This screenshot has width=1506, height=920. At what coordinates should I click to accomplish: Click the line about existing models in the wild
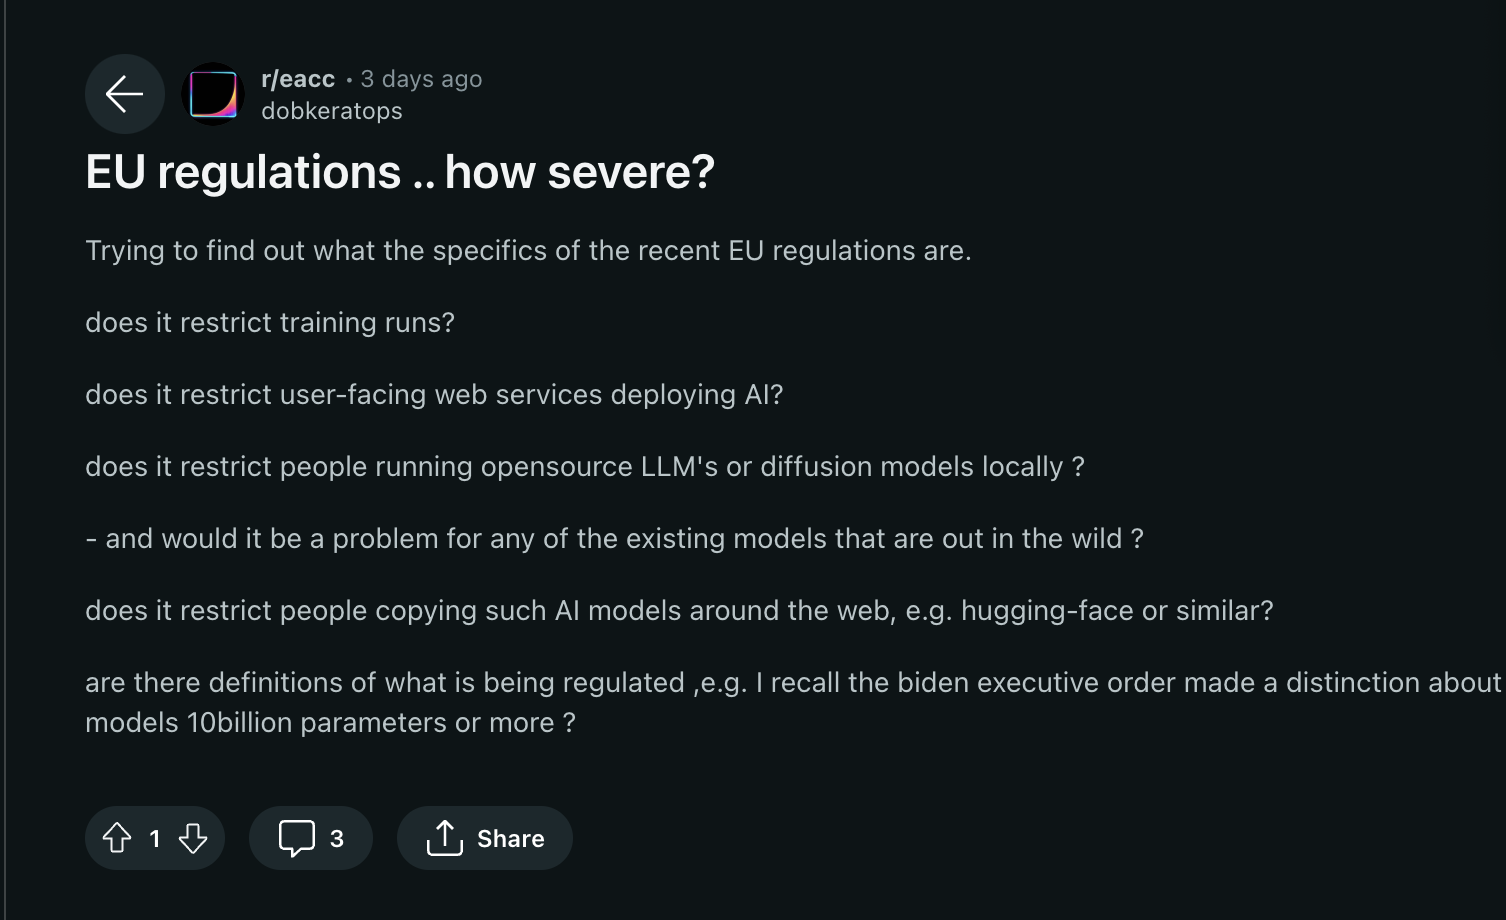click(614, 538)
